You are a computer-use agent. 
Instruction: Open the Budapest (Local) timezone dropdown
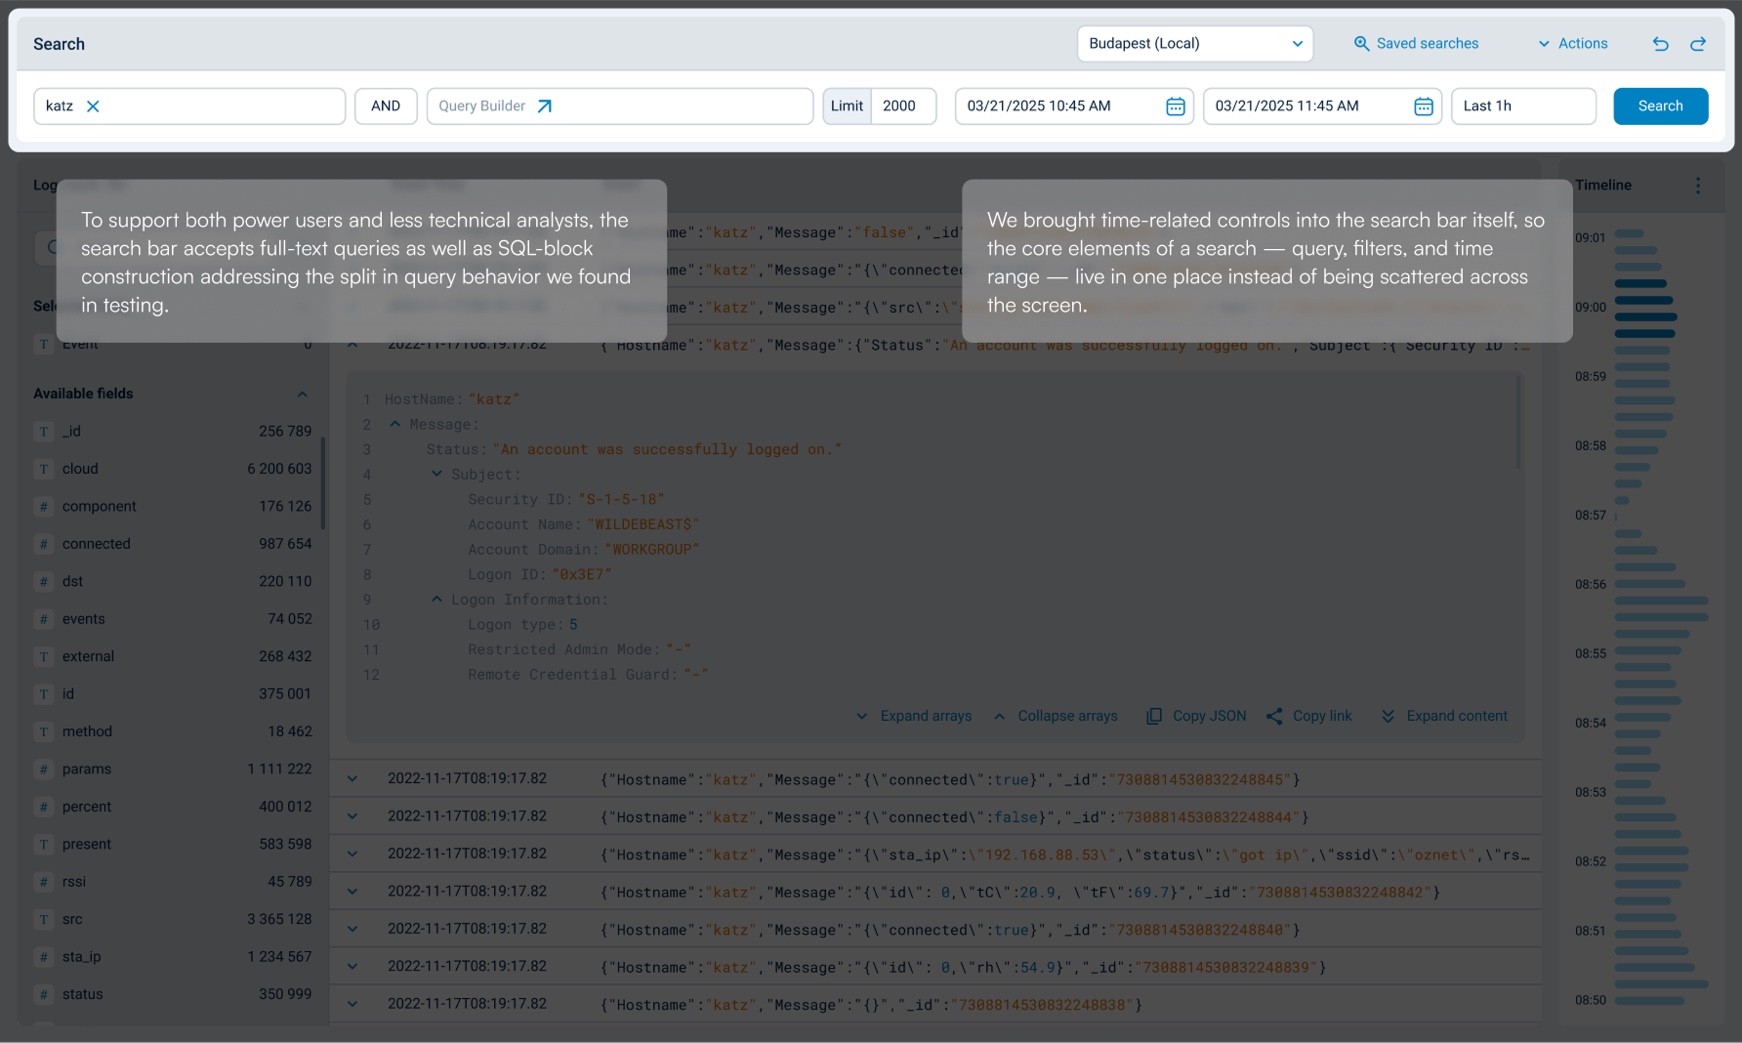point(1195,44)
